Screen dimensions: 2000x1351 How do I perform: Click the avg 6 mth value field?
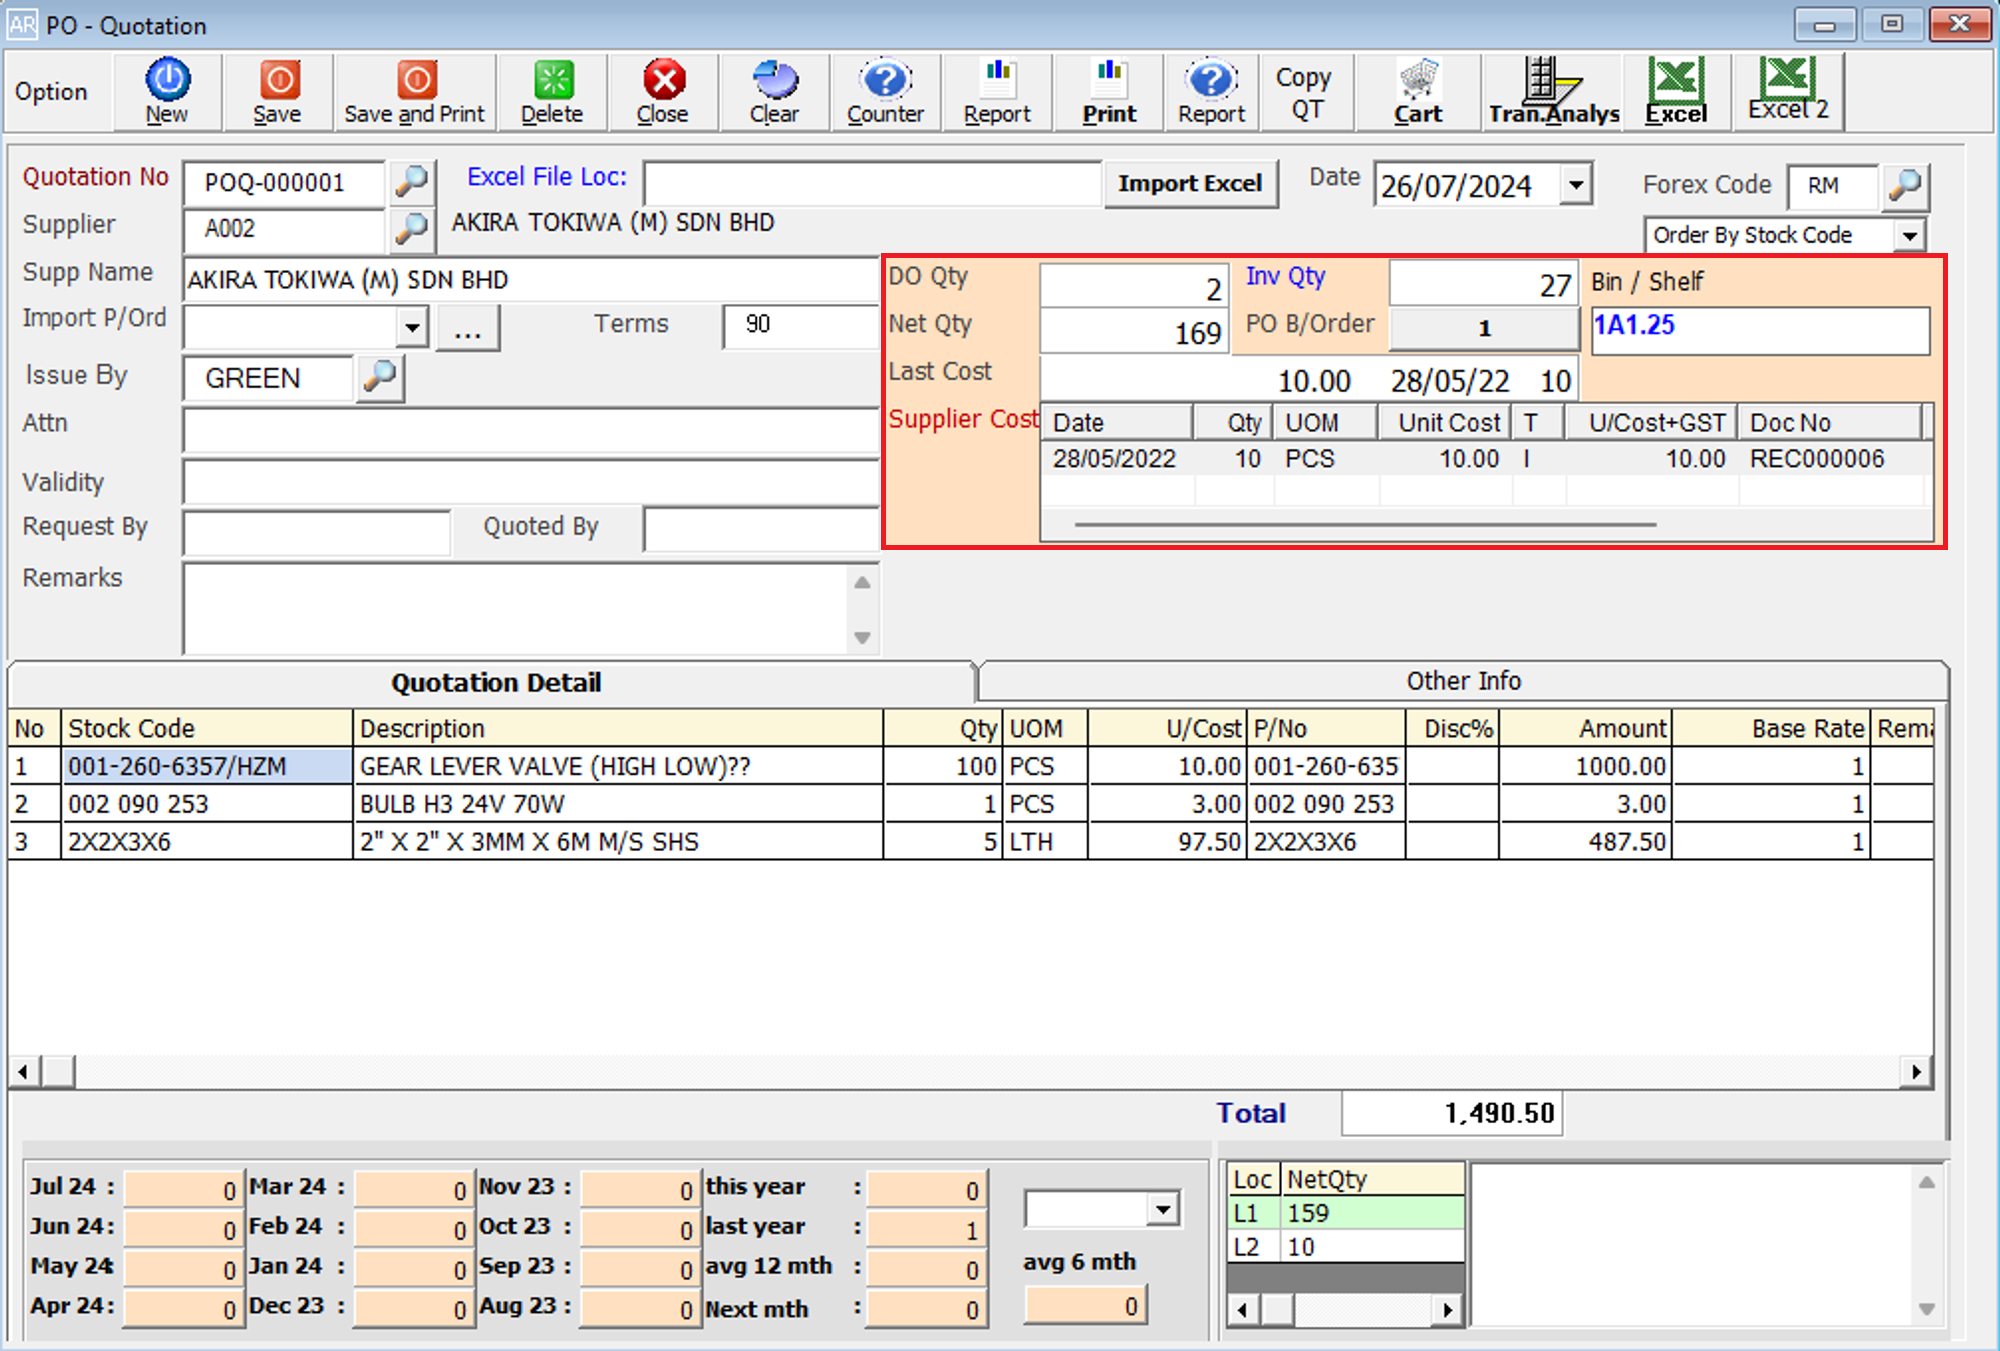(x=1085, y=1306)
